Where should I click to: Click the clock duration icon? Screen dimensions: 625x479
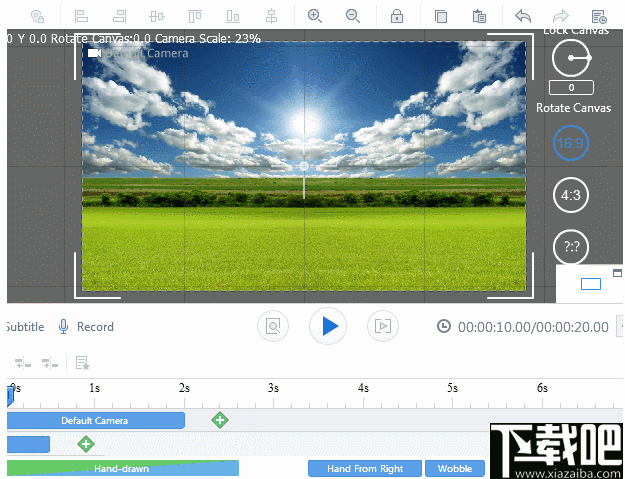[x=444, y=326]
